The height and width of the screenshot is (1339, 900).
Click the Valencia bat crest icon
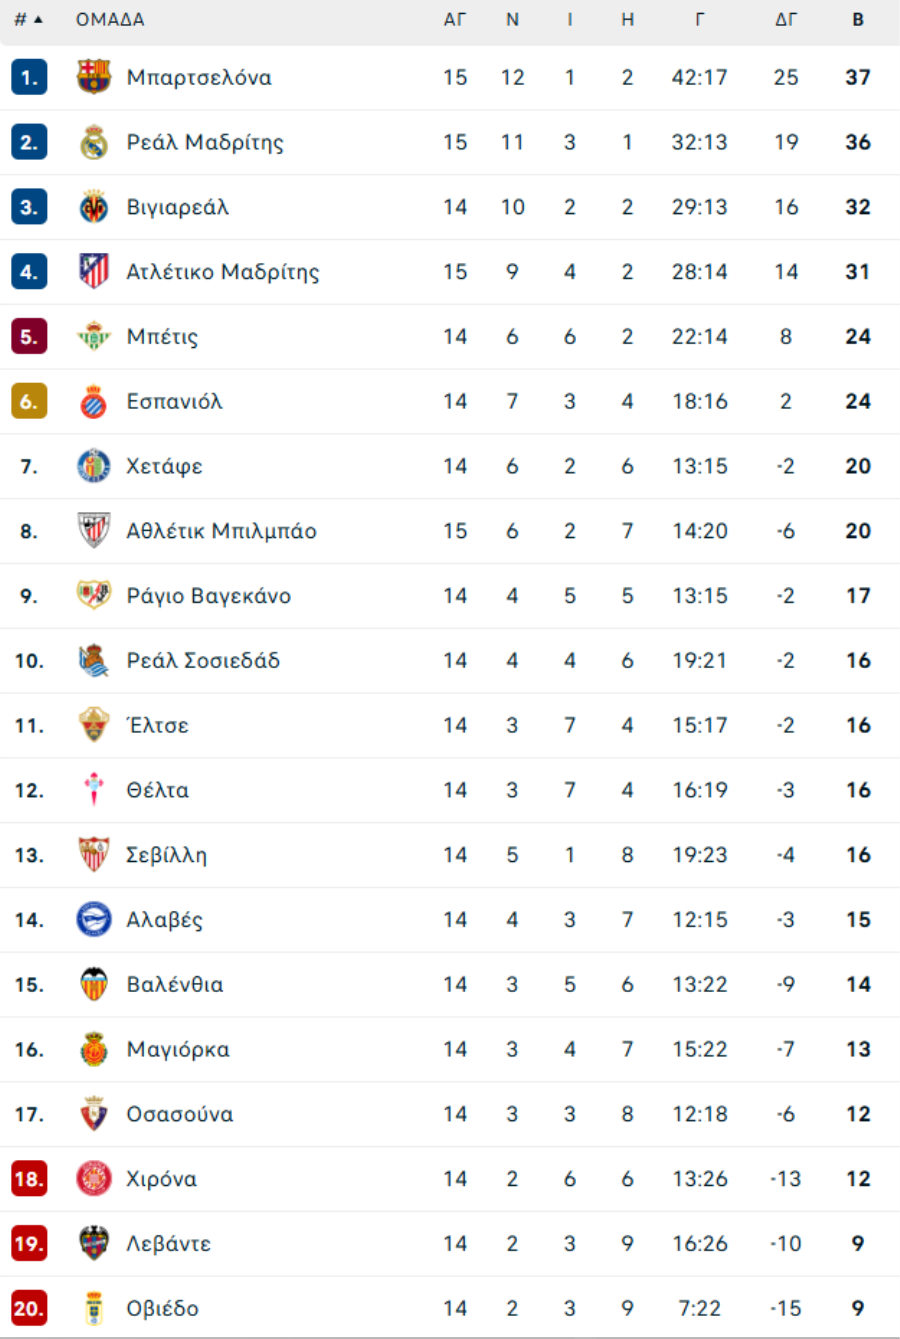click(94, 985)
